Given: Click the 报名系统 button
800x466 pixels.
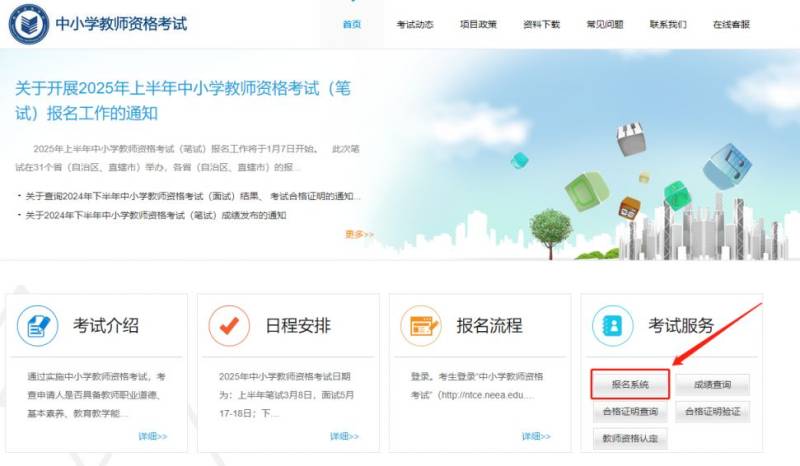Looking at the screenshot, I should [x=630, y=384].
